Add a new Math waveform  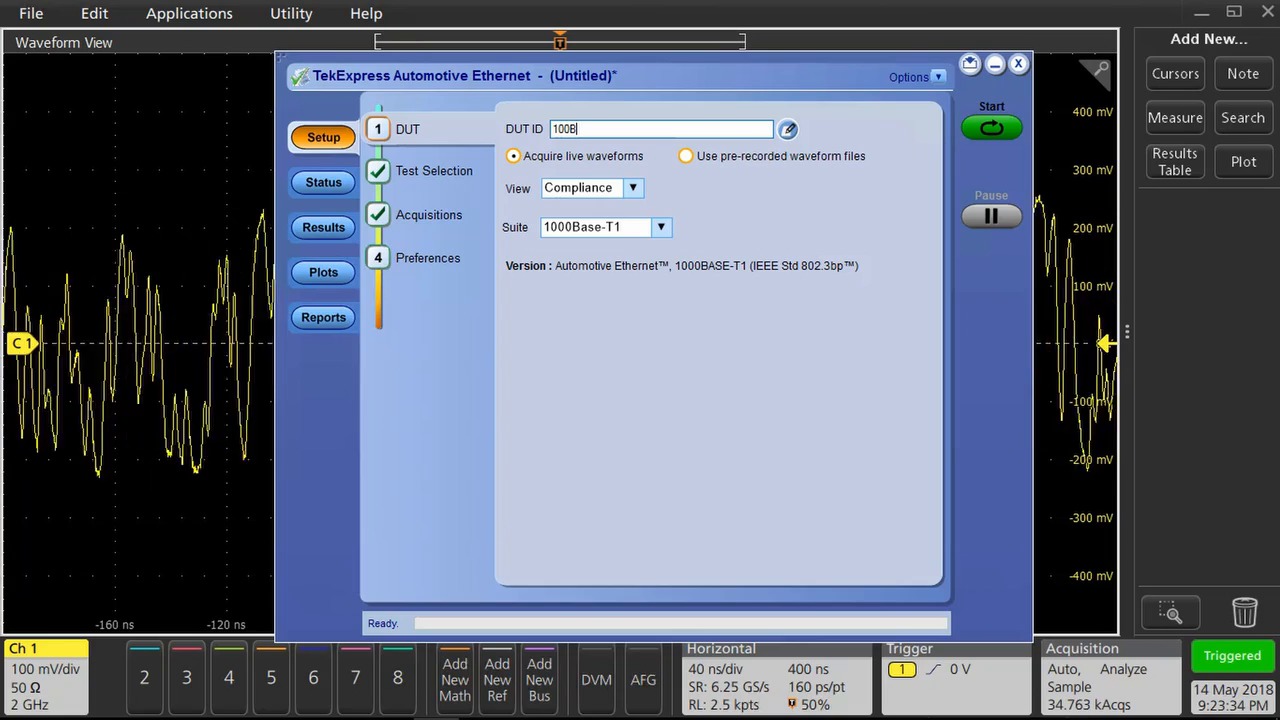[455, 680]
